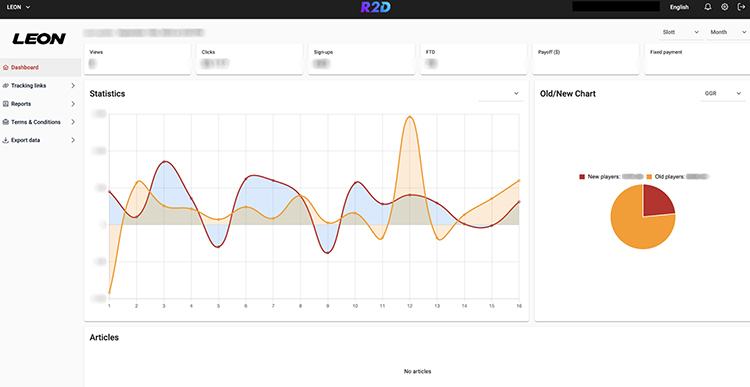Open the Slott product dropdown
The width and height of the screenshot is (750, 387).
pos(681,32)
